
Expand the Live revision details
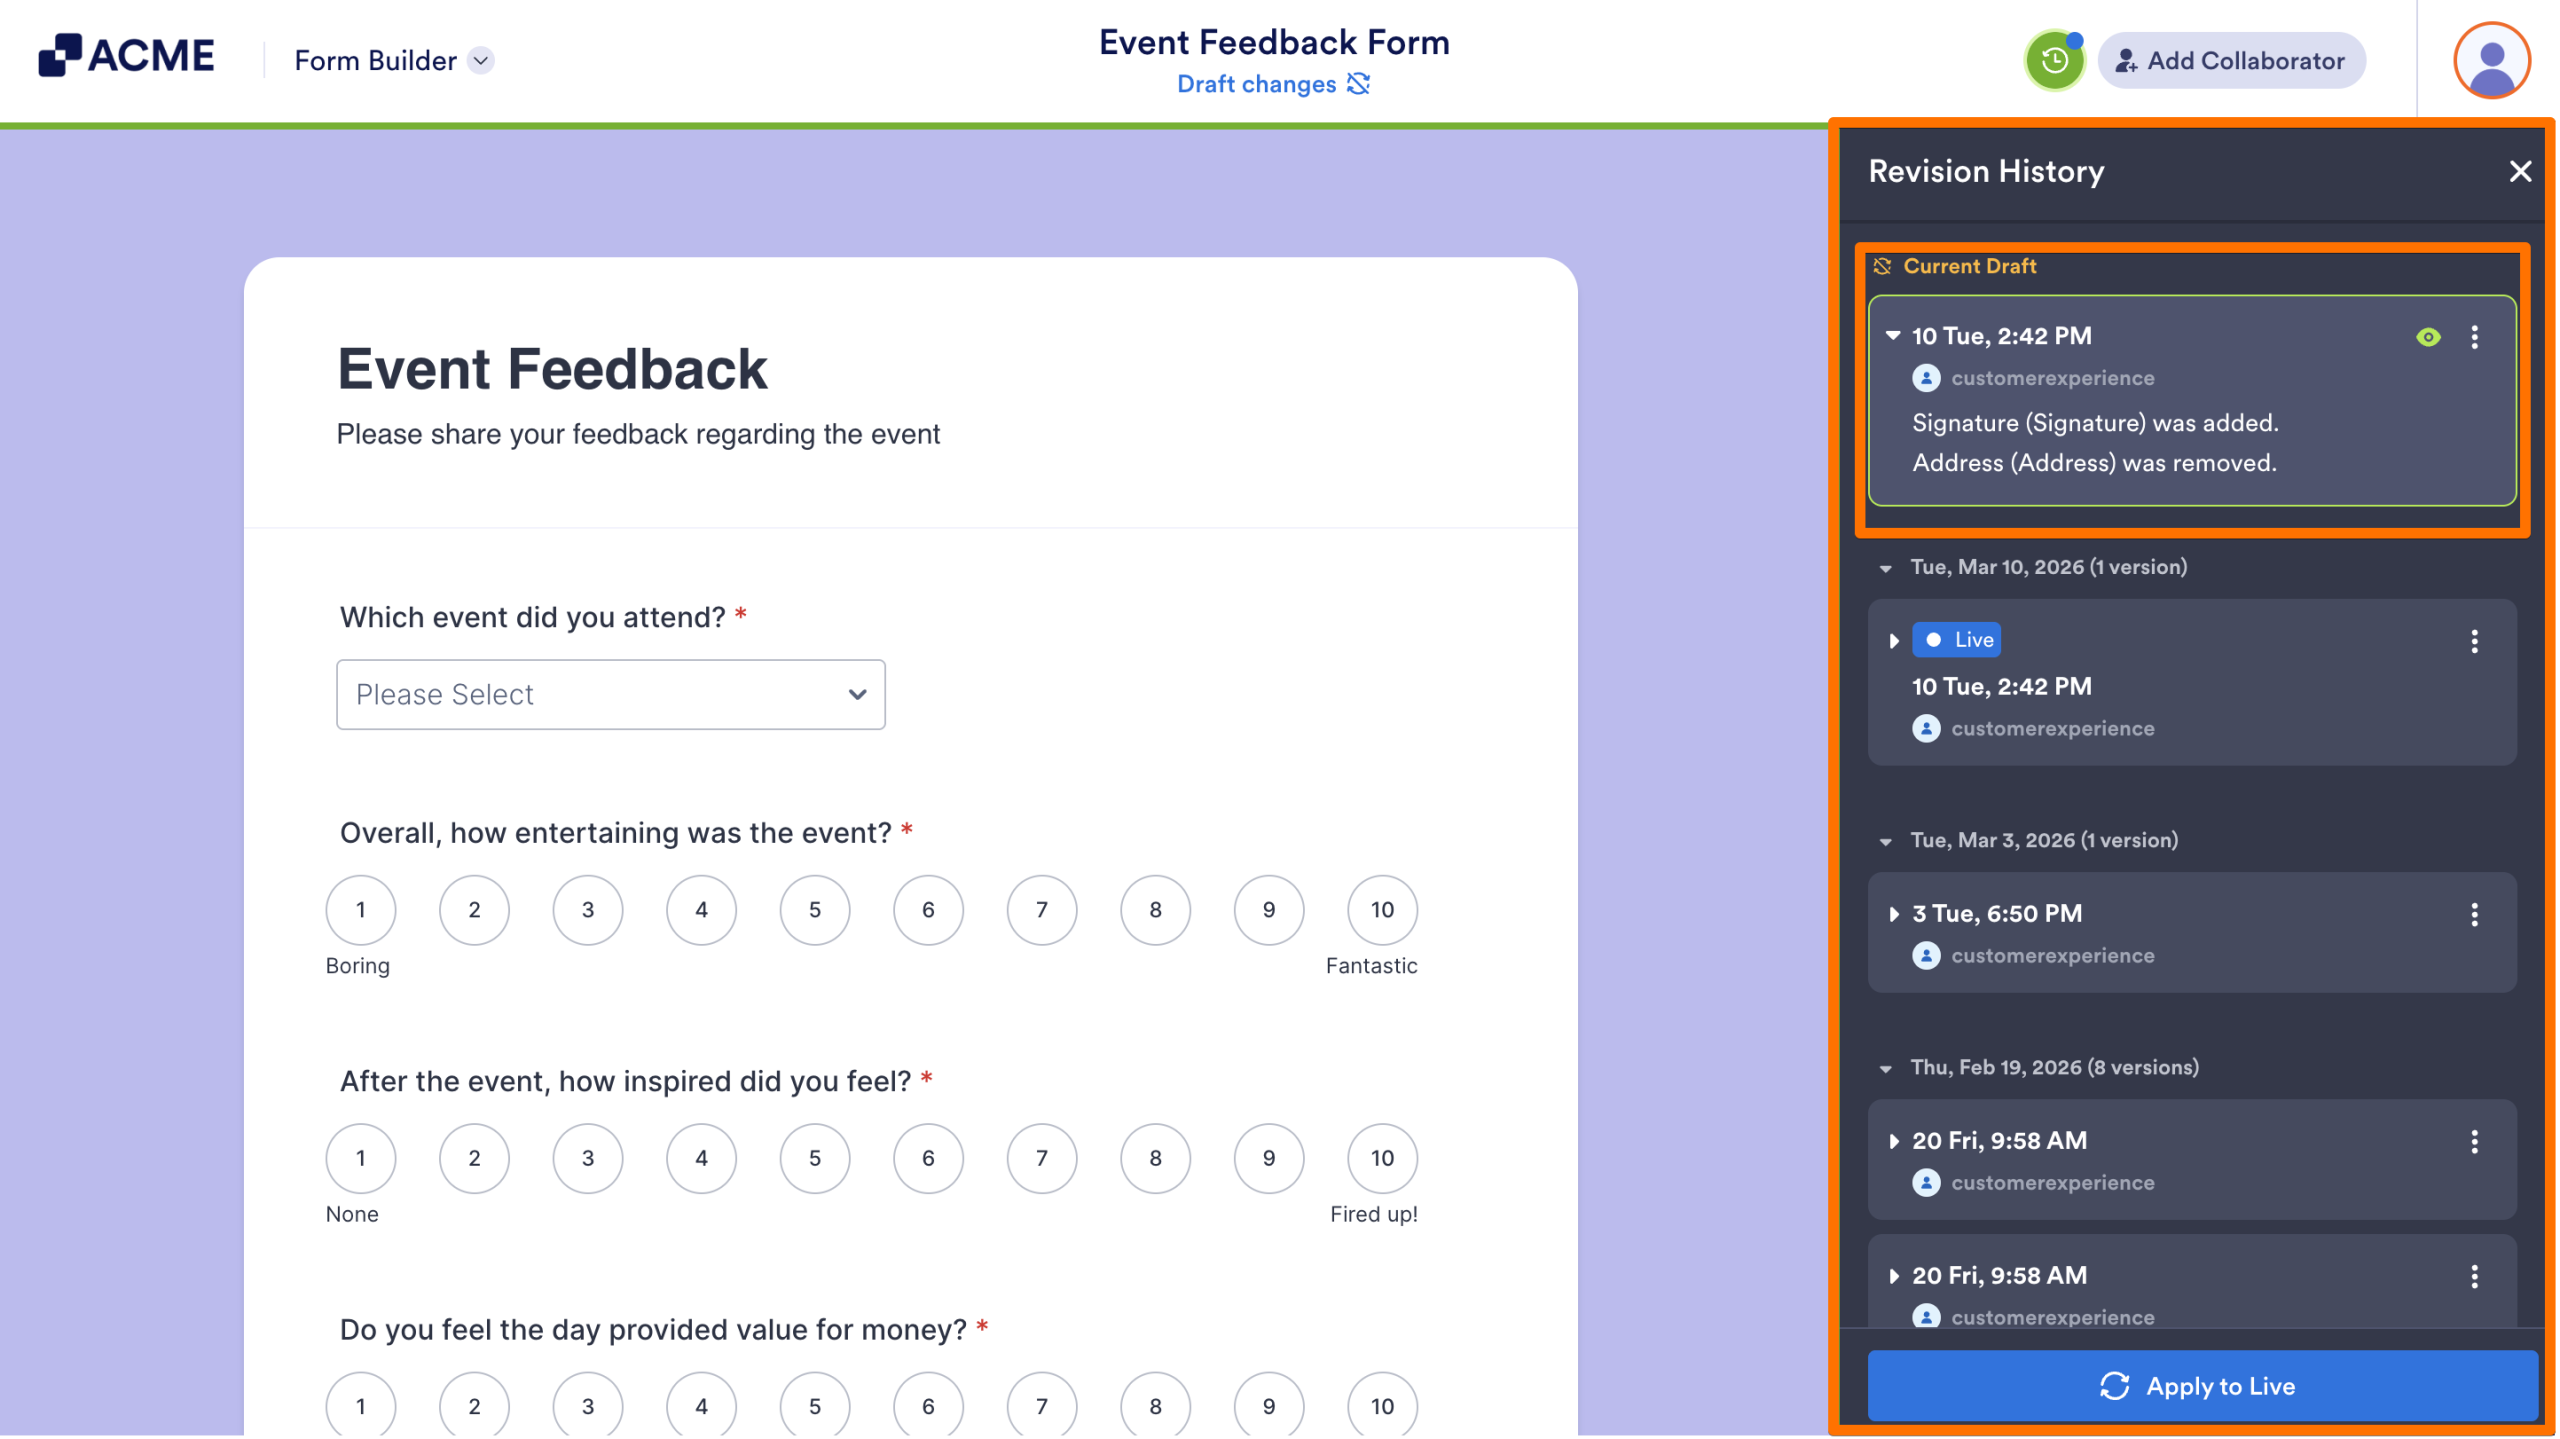click(1894, 641)
